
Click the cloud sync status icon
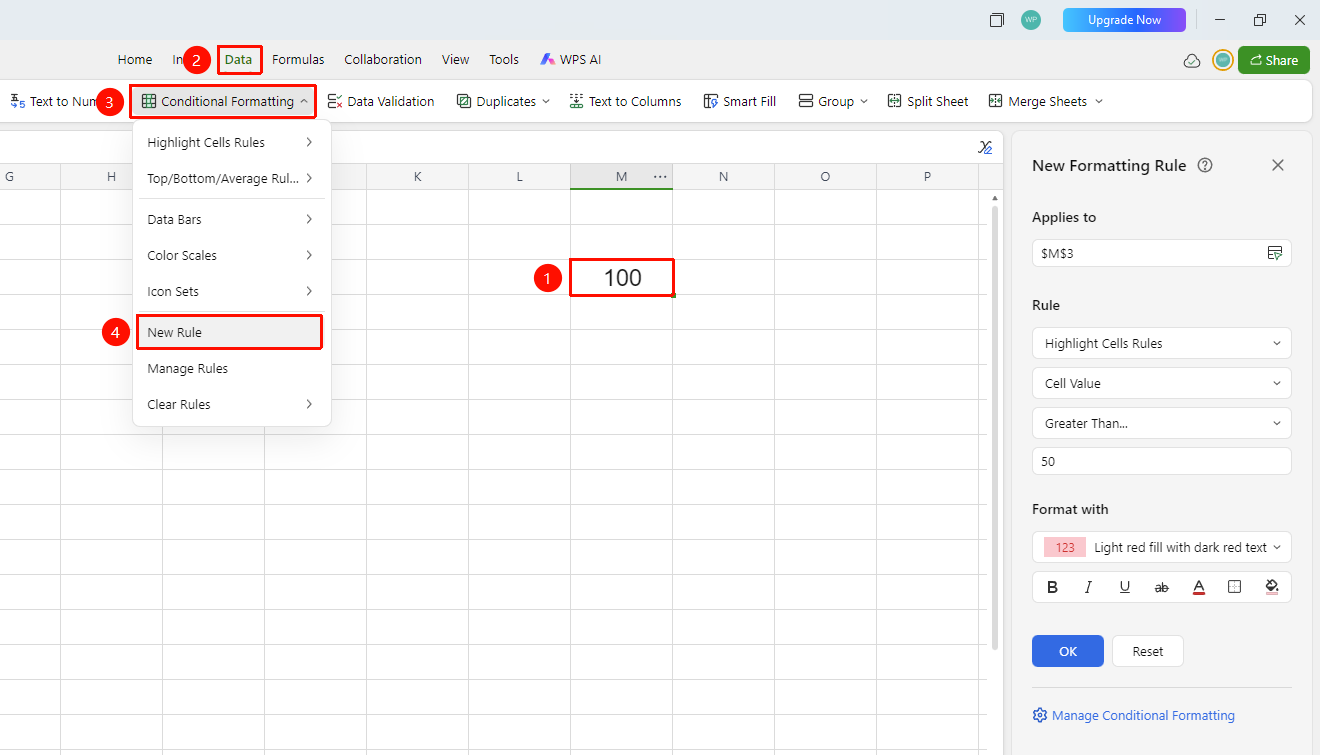[x=1192, y=60]
